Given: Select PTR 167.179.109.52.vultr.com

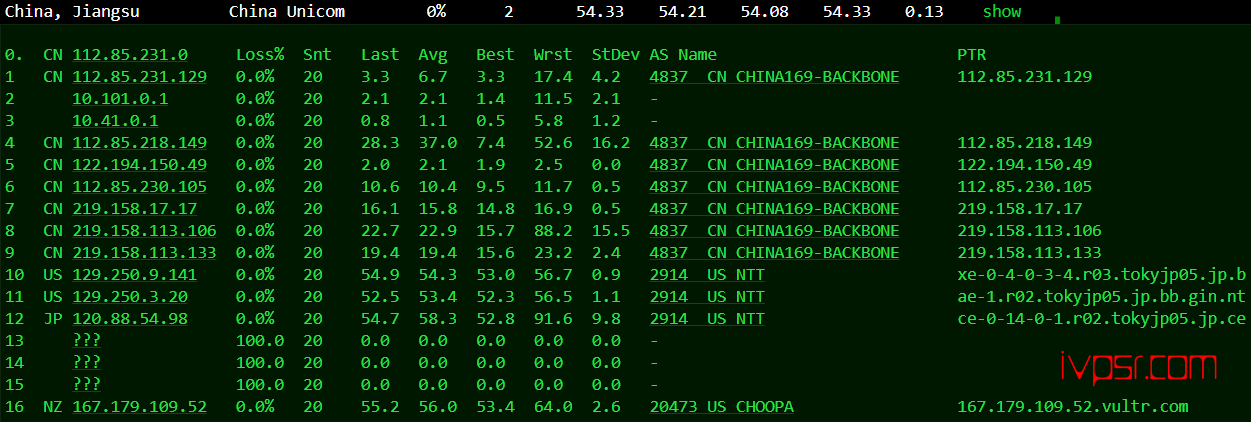Looking at the screenshot, I should pyautogui.click(x=1073, y=406).
